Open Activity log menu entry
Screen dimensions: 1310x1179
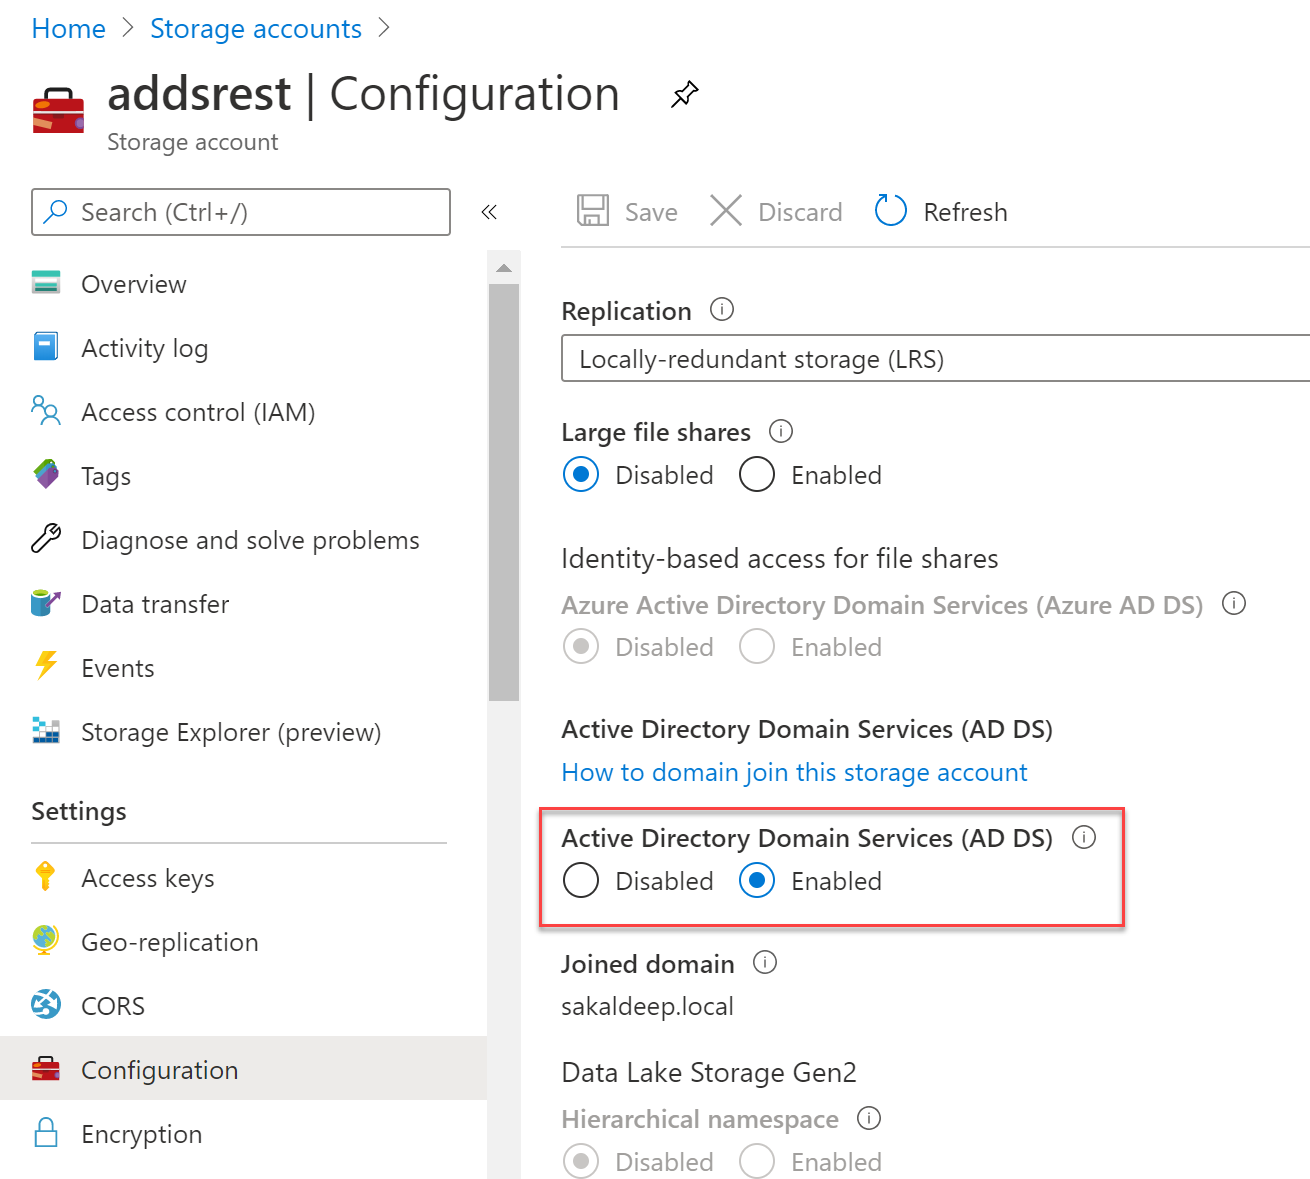coord(243,348)
